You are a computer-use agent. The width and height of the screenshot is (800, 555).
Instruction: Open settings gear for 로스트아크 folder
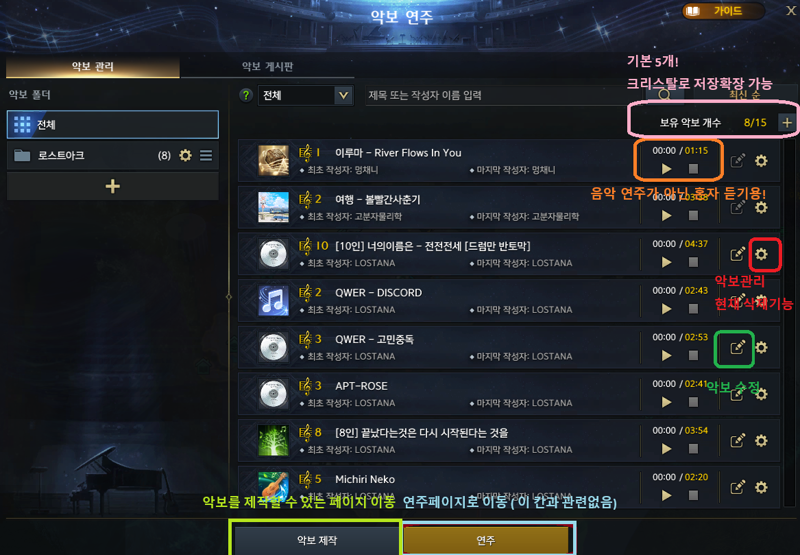click(x=185, y=155)
